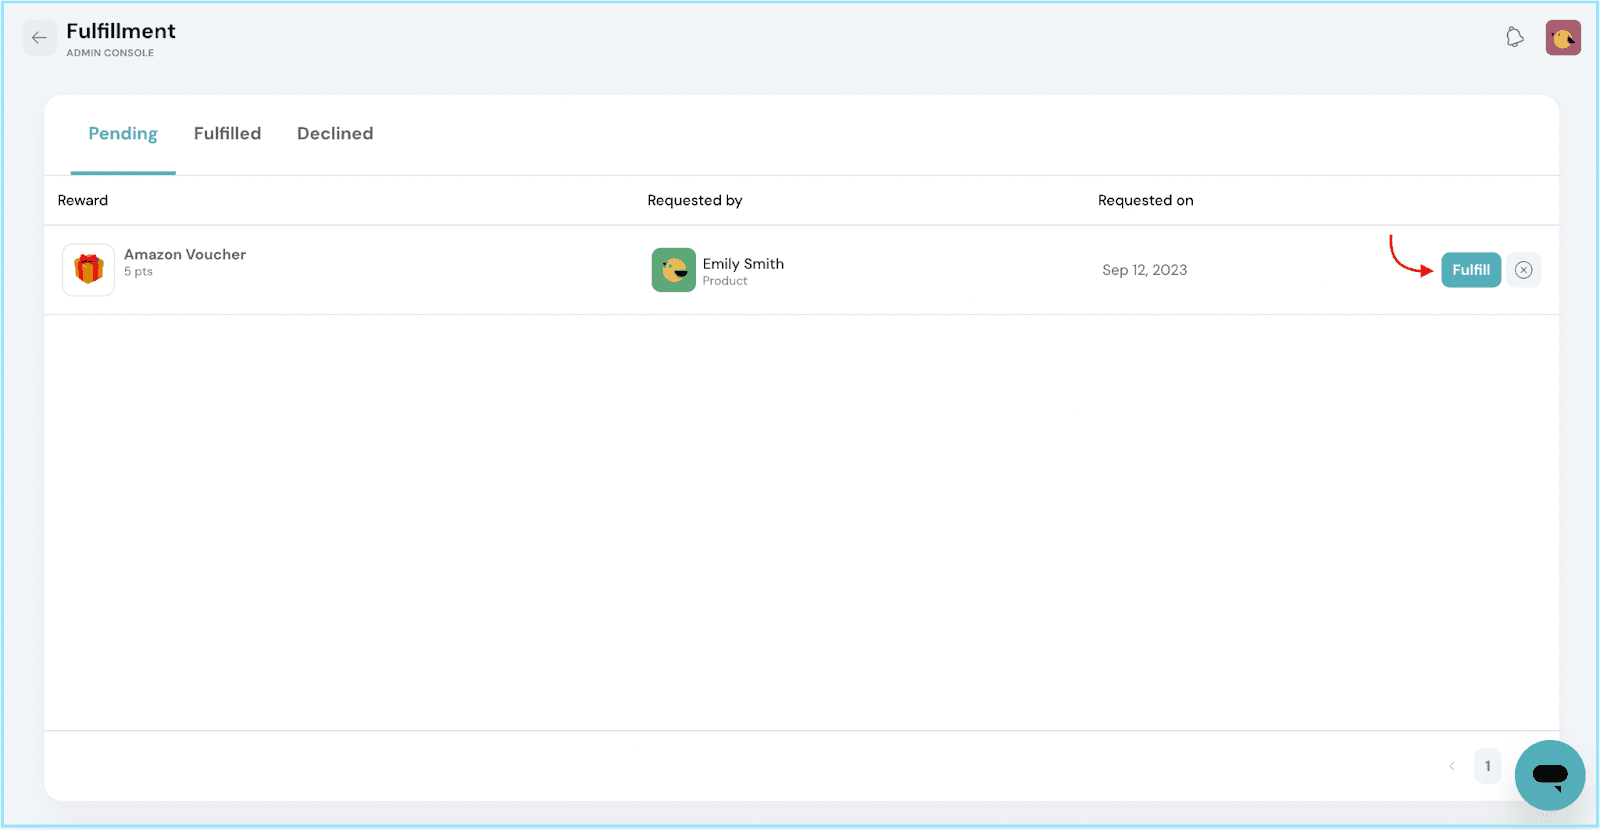
Task: Open the notifications bell
Action: (1515, 38)
